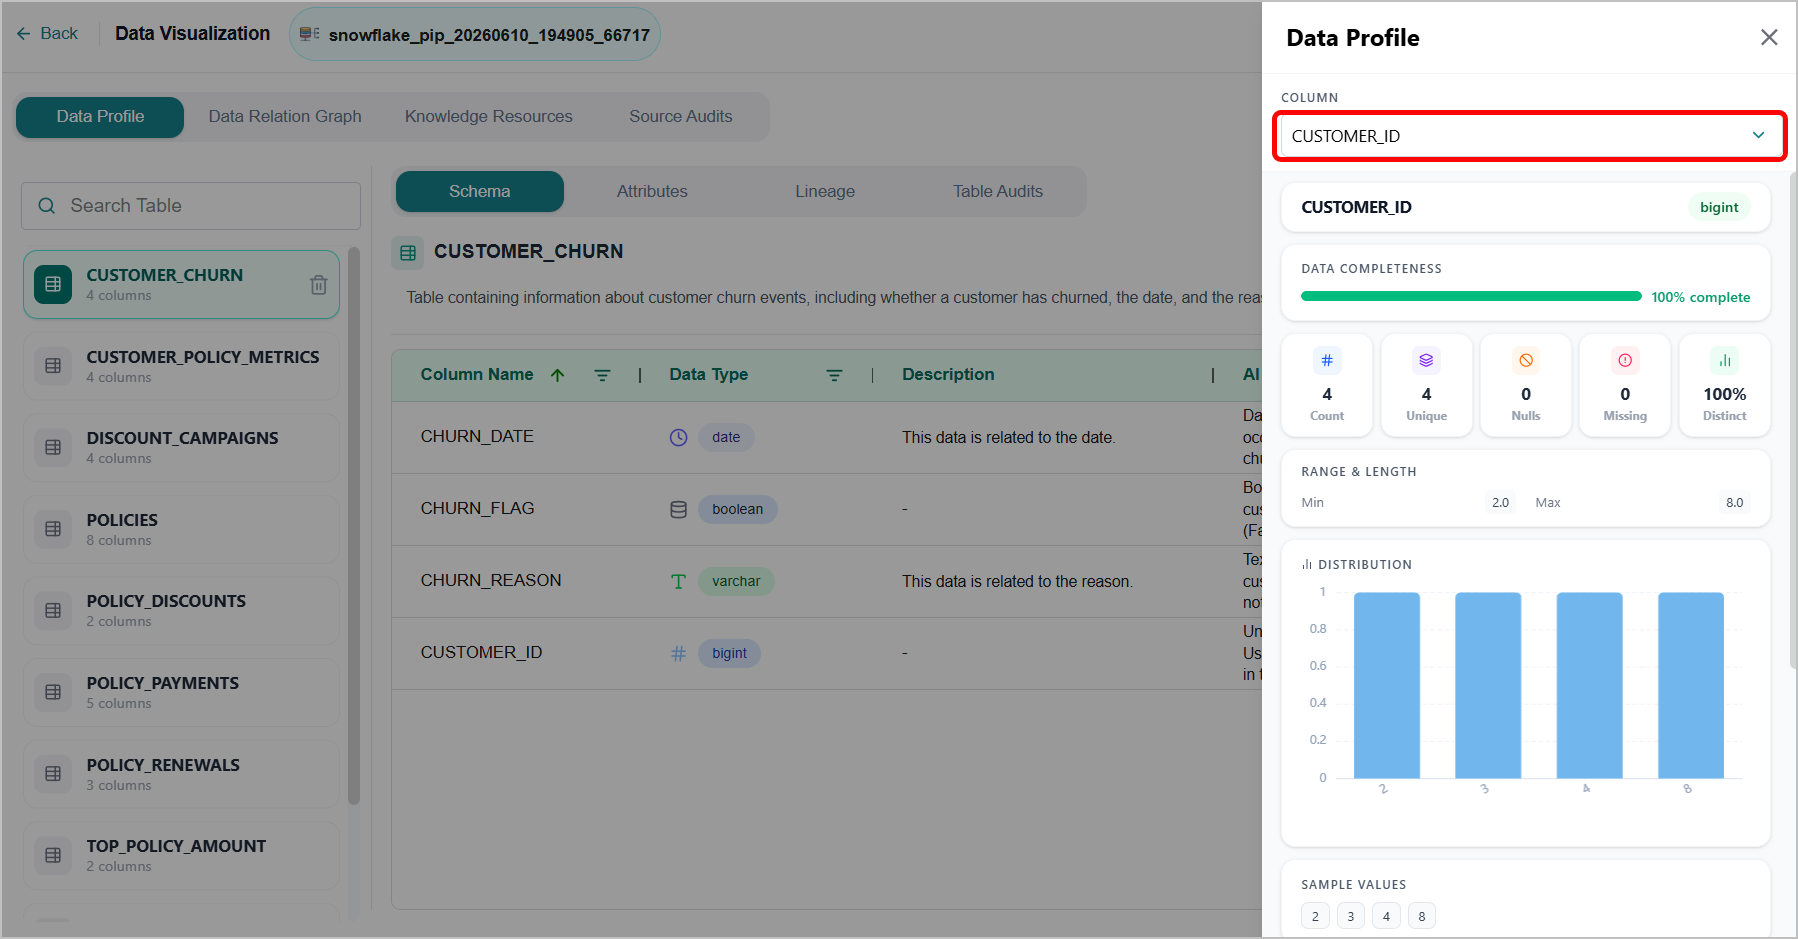The image size is (1798, 939).
Task: Click the snowflake_pip_20260610_194905_66717 chip
Action: tap(475, 35)
